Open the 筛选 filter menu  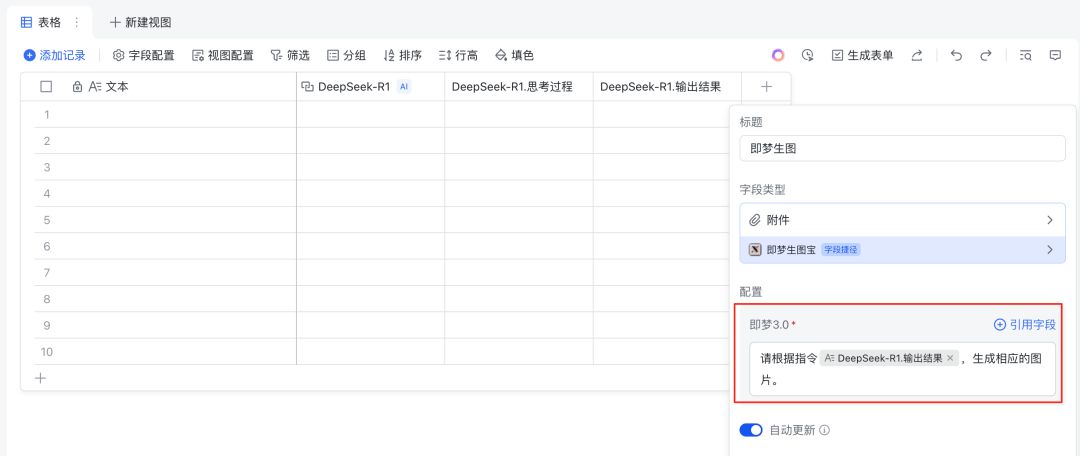coord(290,55)
